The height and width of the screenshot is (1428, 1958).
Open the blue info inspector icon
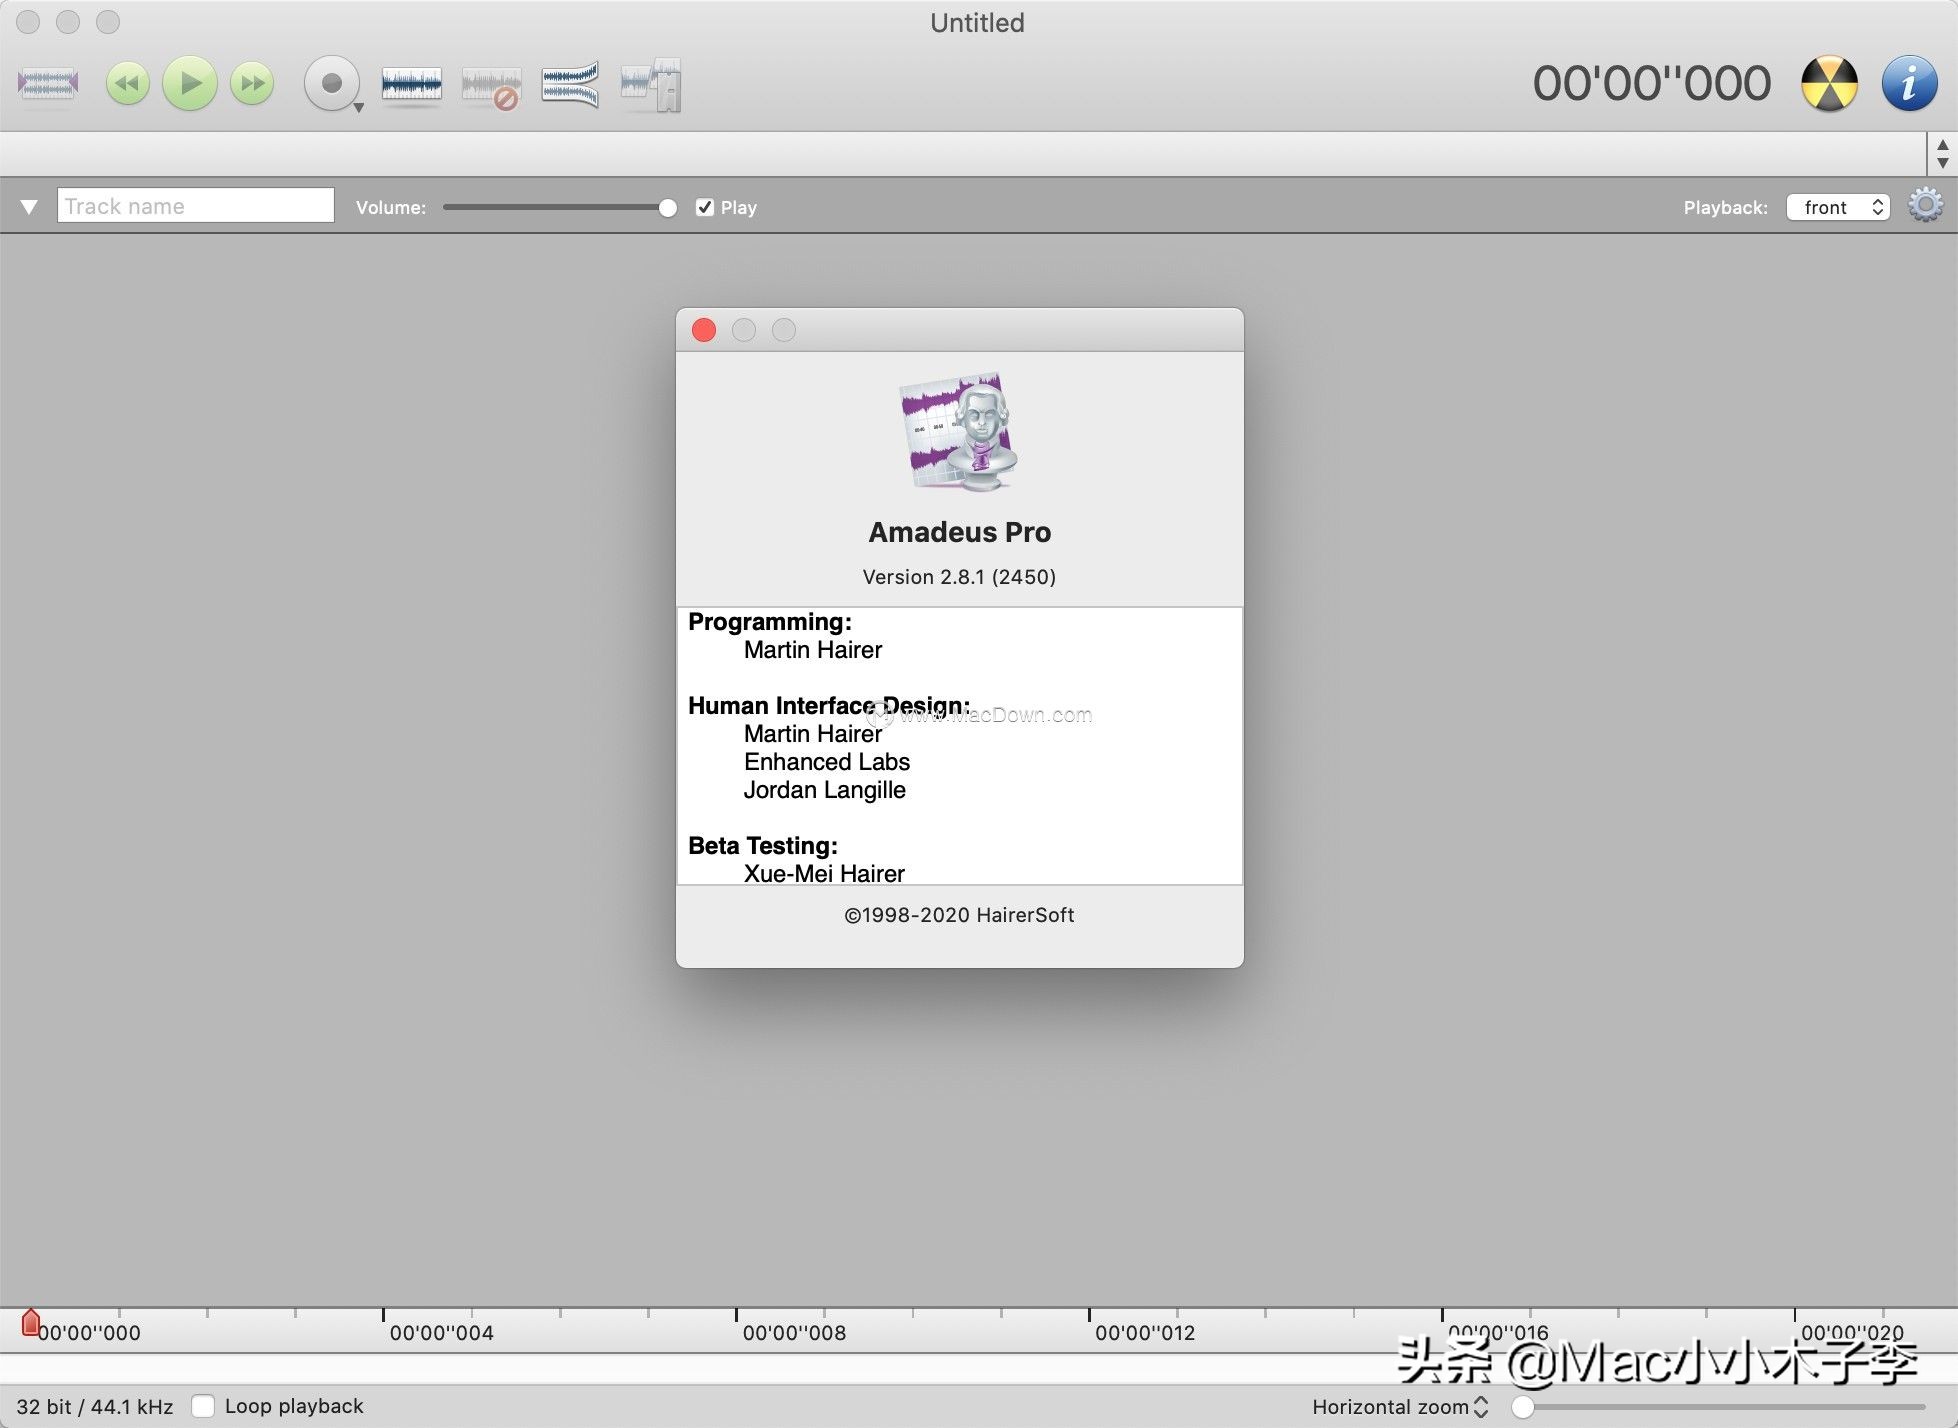(x=1908, y=84)
